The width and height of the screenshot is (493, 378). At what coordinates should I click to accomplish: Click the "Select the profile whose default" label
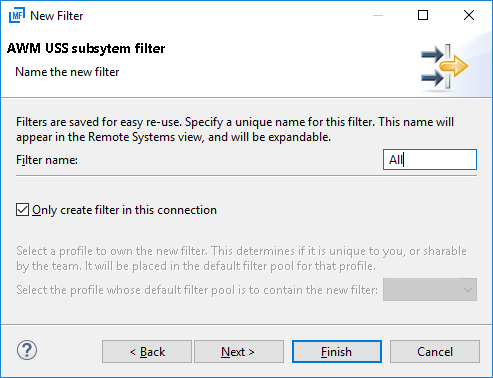pos(197,290)
